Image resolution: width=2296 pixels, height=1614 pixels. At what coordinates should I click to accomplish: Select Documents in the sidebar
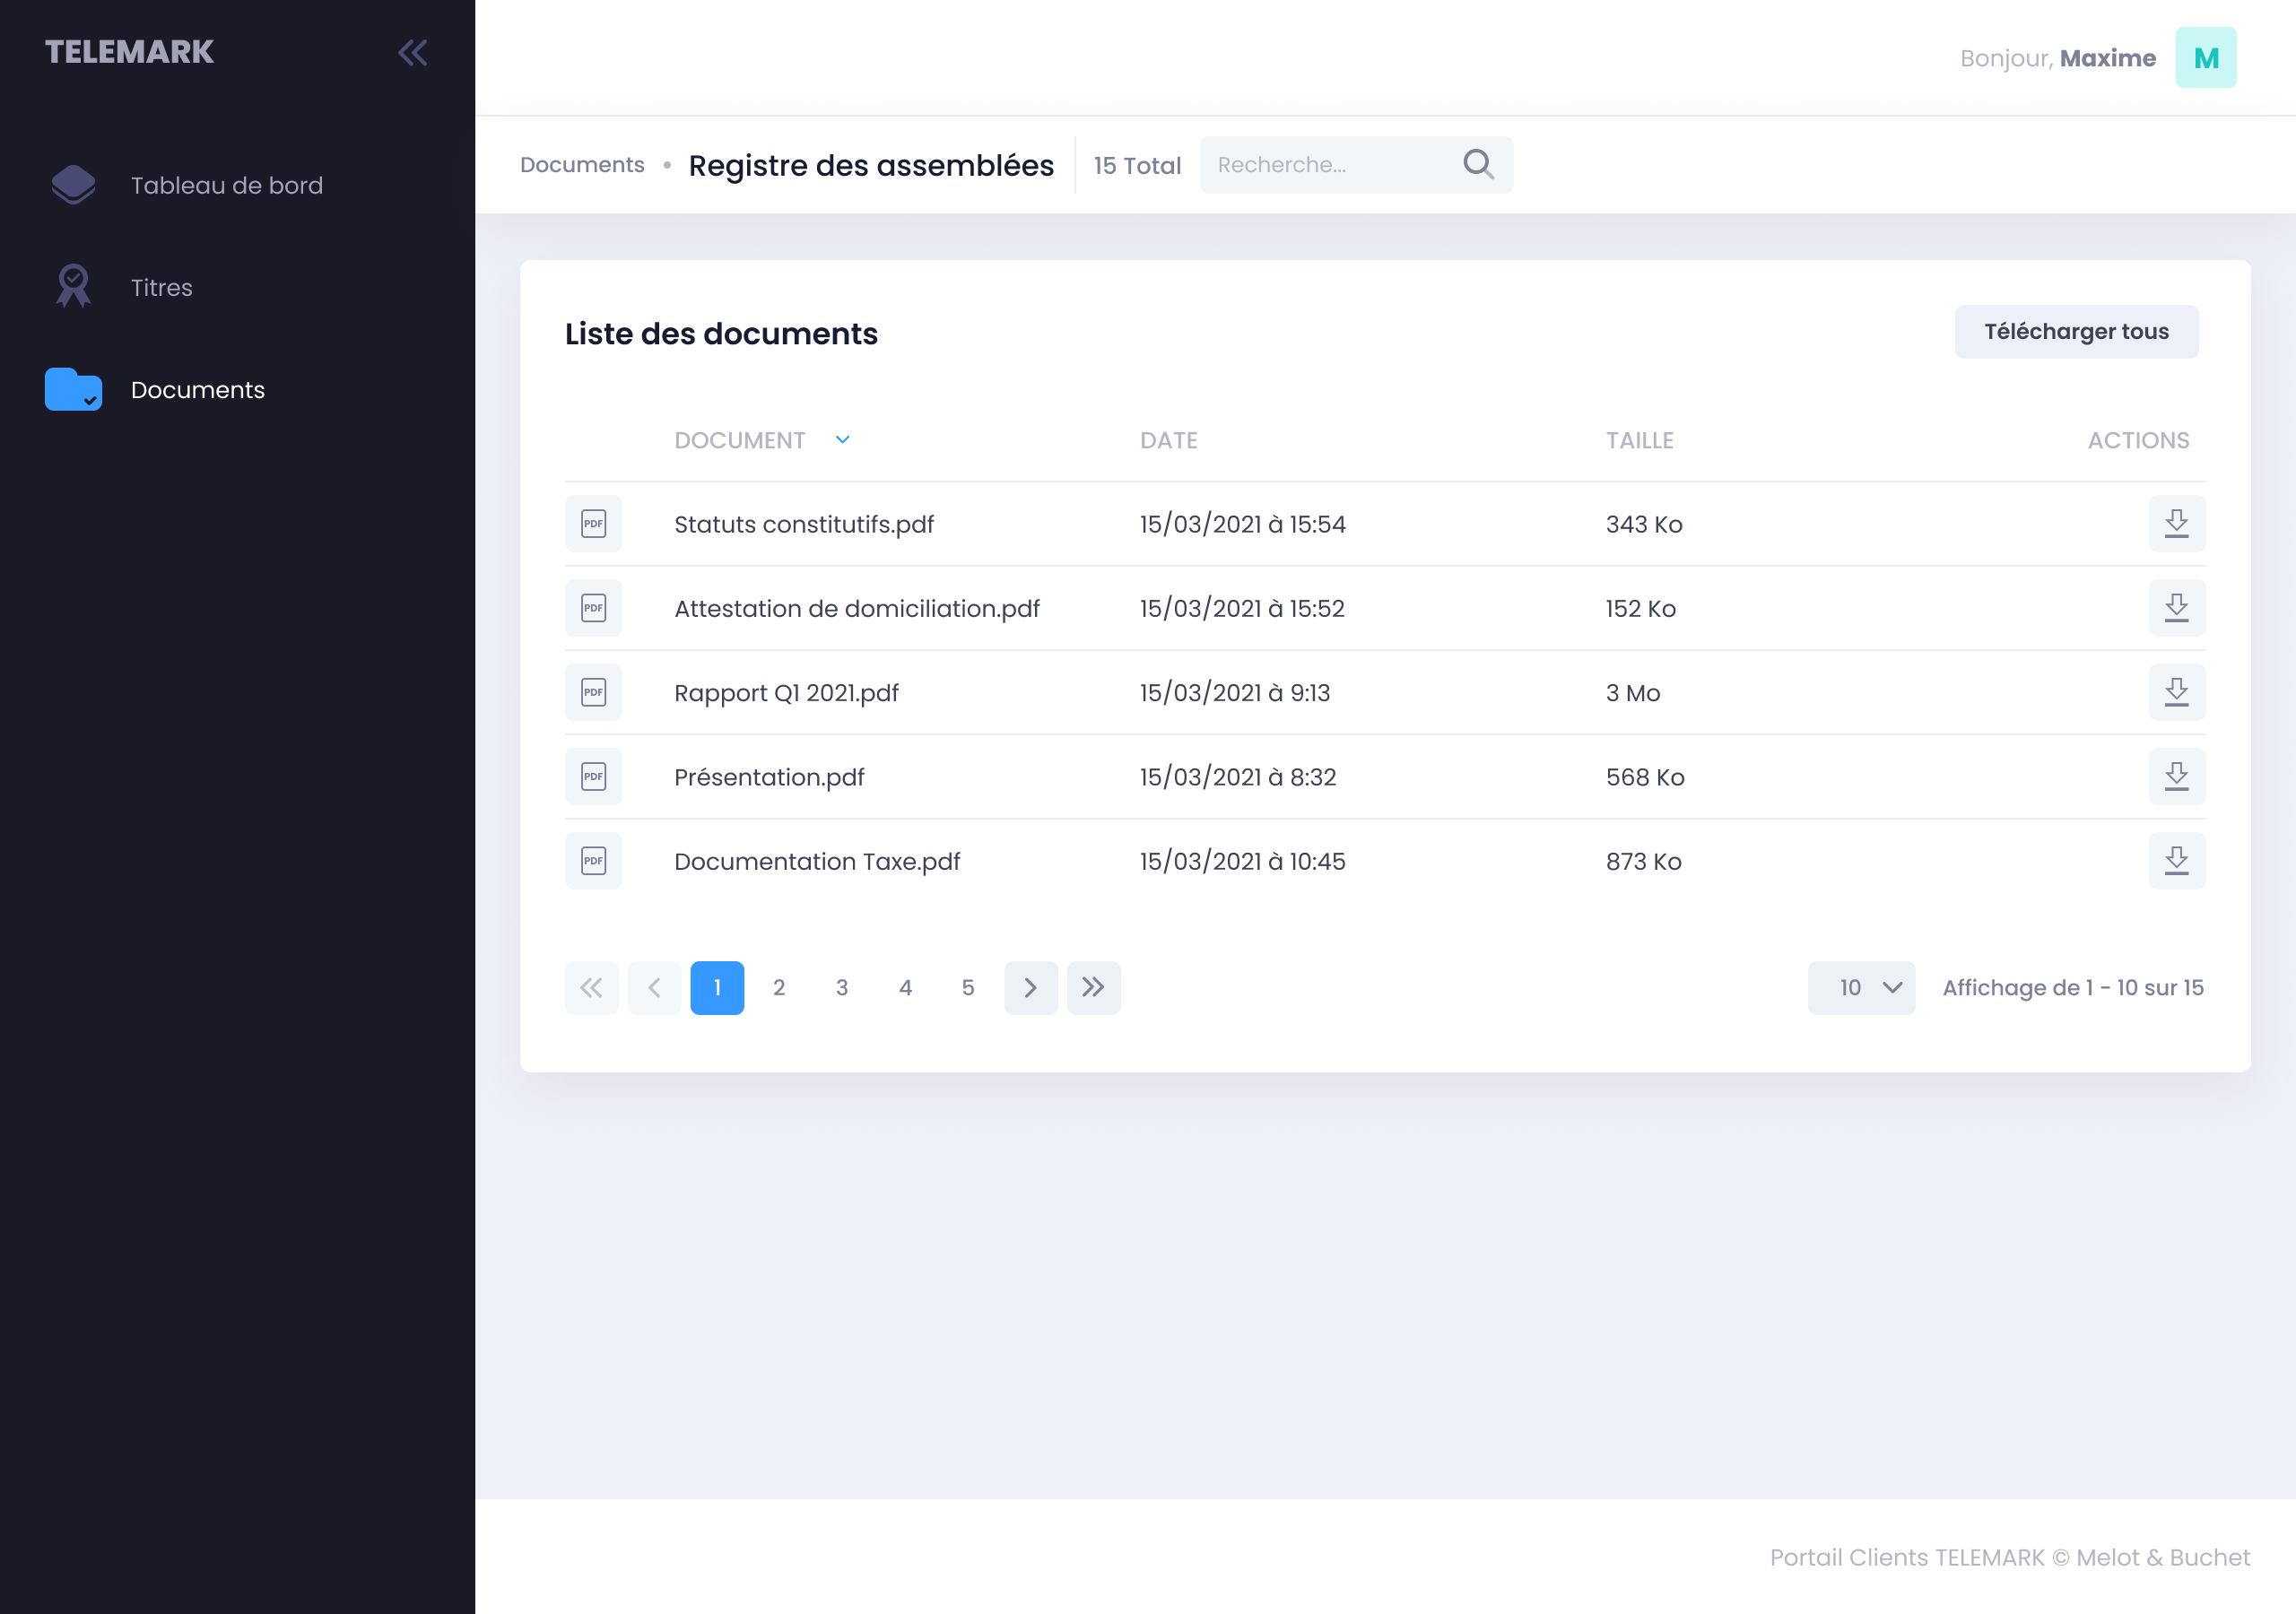coord(197,390)
